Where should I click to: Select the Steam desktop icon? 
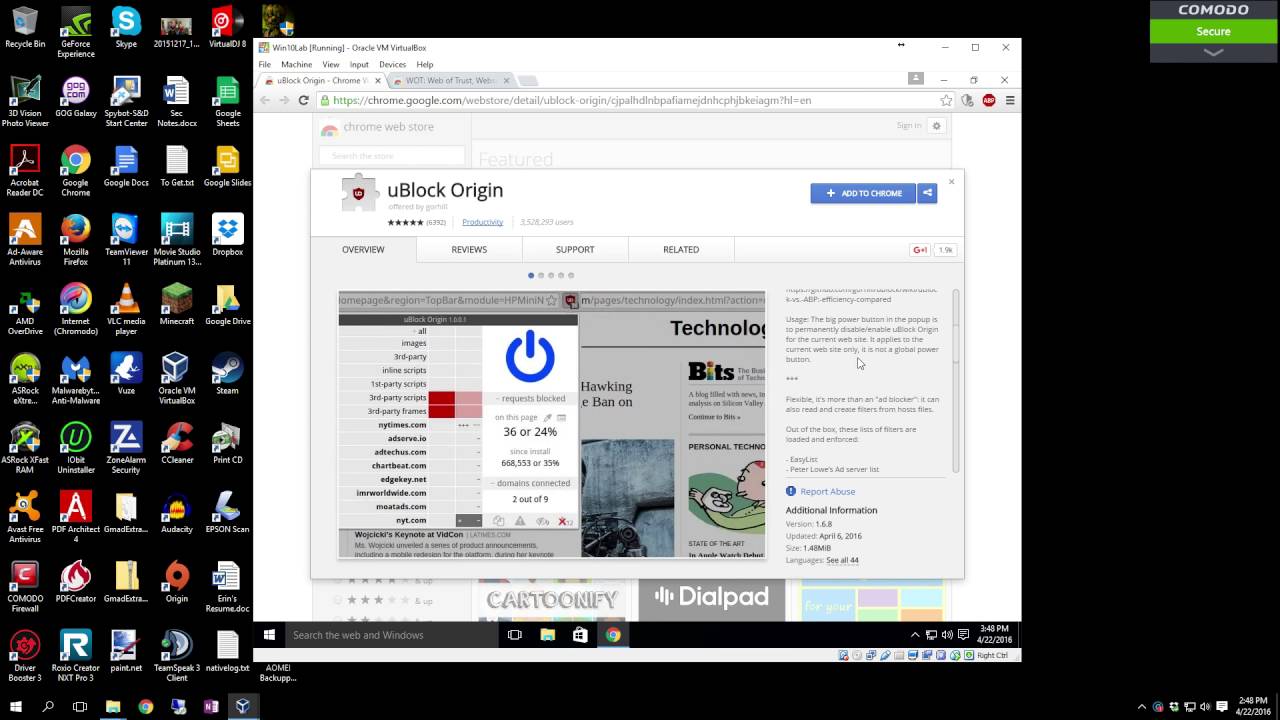point(227,372)
